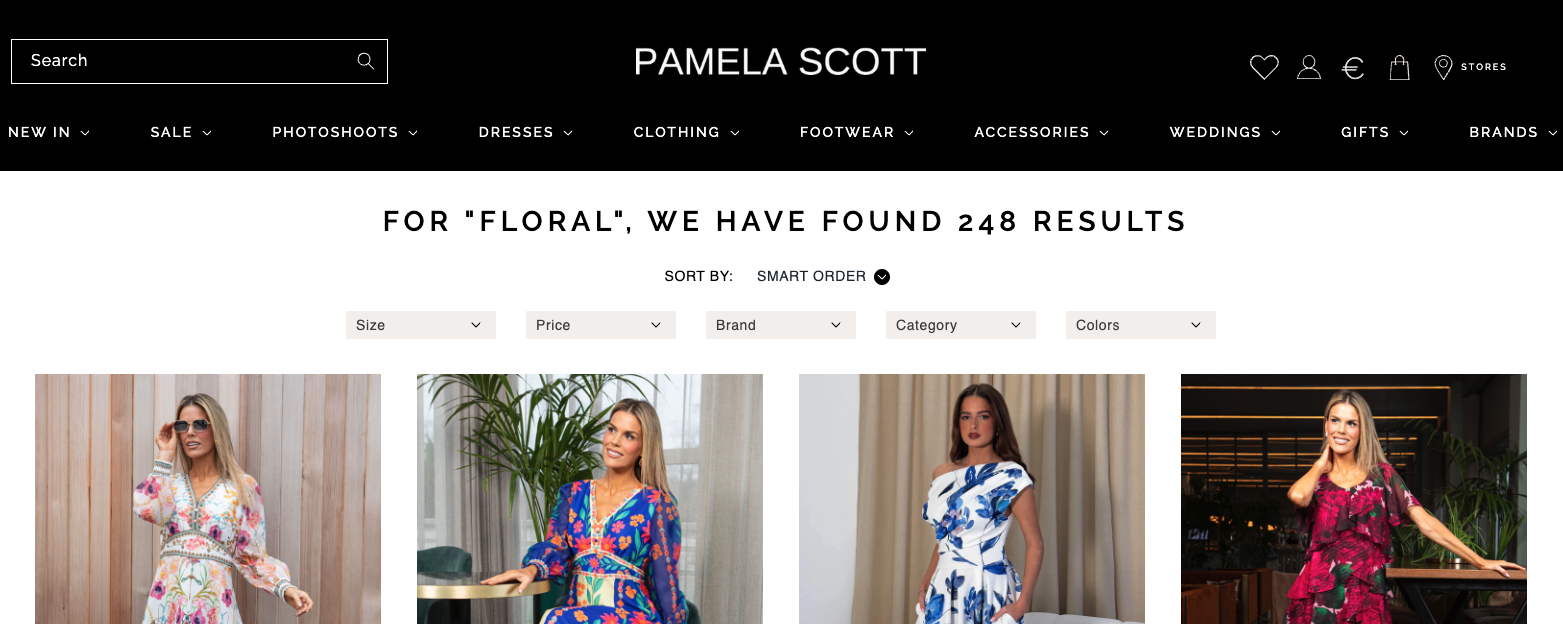The image size is (1563, 624).
Task: Open the Category filter dropdown
Action: point(961,325)
